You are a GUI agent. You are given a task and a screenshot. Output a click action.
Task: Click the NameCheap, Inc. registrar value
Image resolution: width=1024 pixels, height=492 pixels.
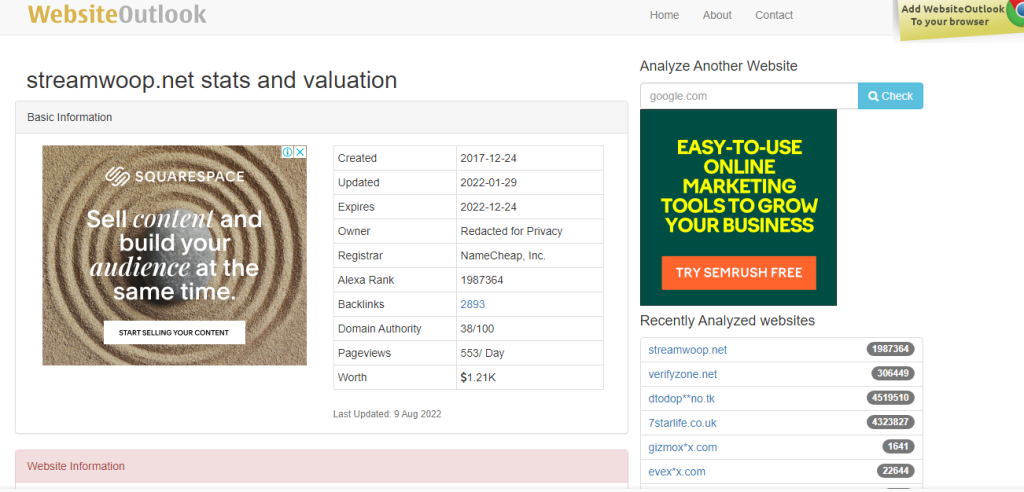point(503,255)
